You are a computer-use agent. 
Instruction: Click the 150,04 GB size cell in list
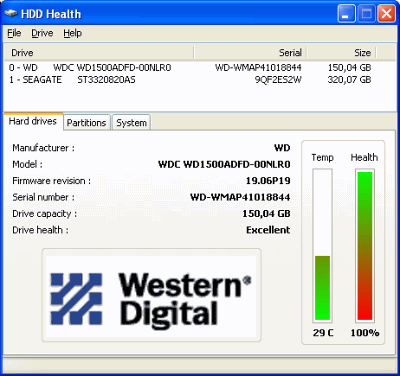coord(349,68)
